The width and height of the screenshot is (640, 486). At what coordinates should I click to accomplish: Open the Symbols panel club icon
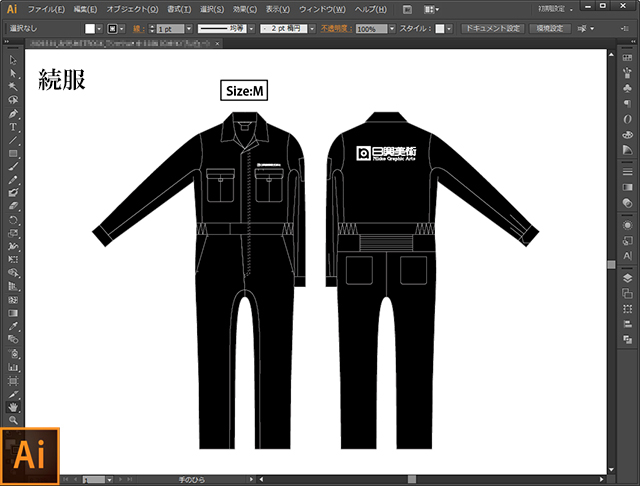pyautogui.click(x=627, y=88)
